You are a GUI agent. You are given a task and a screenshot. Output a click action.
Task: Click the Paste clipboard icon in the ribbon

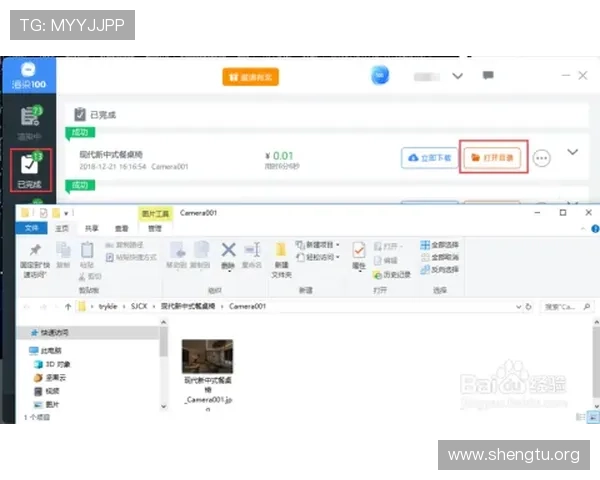(87, 250)
